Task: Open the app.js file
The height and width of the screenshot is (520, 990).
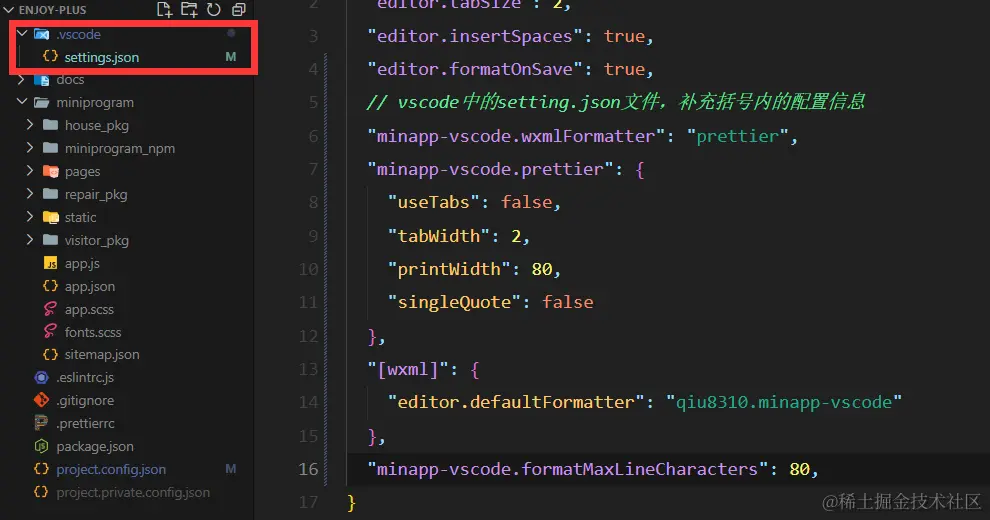Action: pos(82,264)
